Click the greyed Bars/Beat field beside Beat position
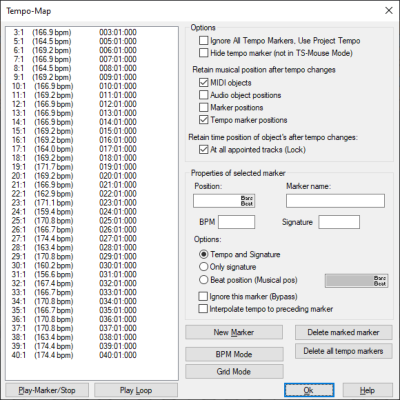The image size is (400, 400). (356, 281)
